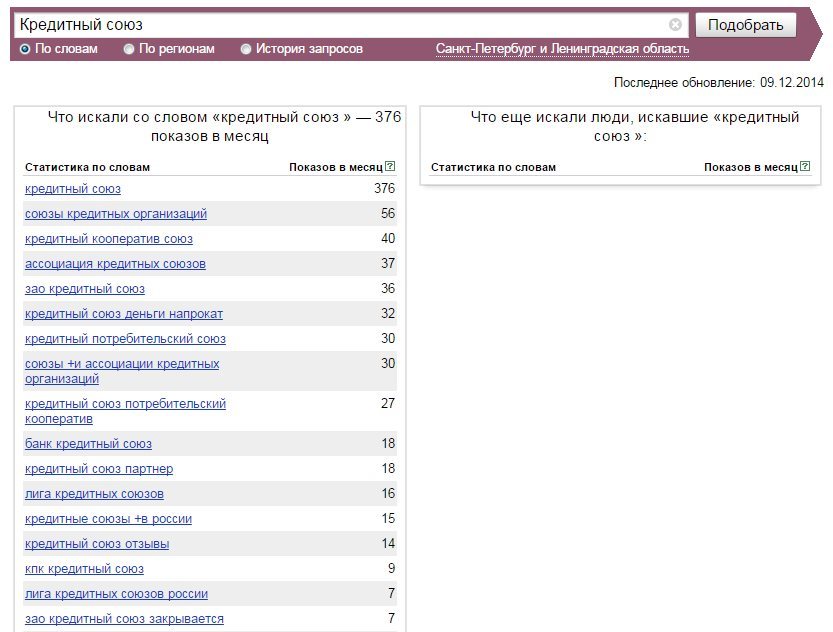Viewport: 833px width, 632px height.
Task: Open the 'кредитный союз партнер' link
Action: coord(99,469)
